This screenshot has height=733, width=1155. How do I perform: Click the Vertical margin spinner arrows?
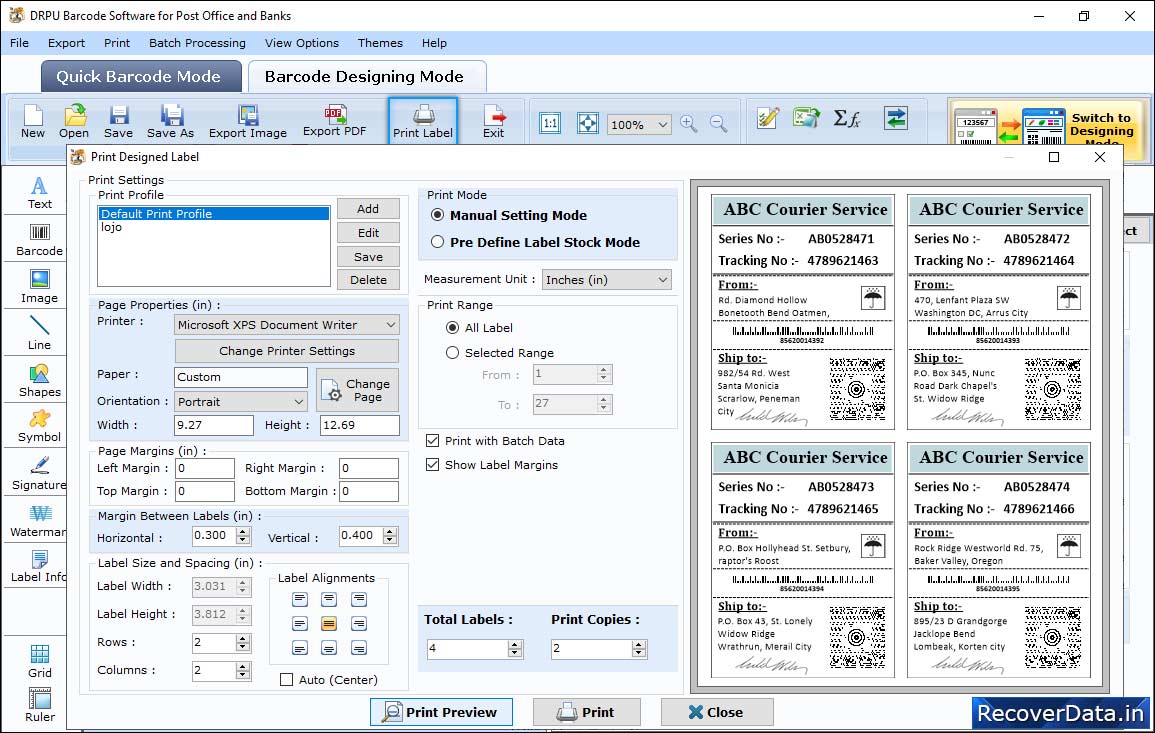point(390,536)
